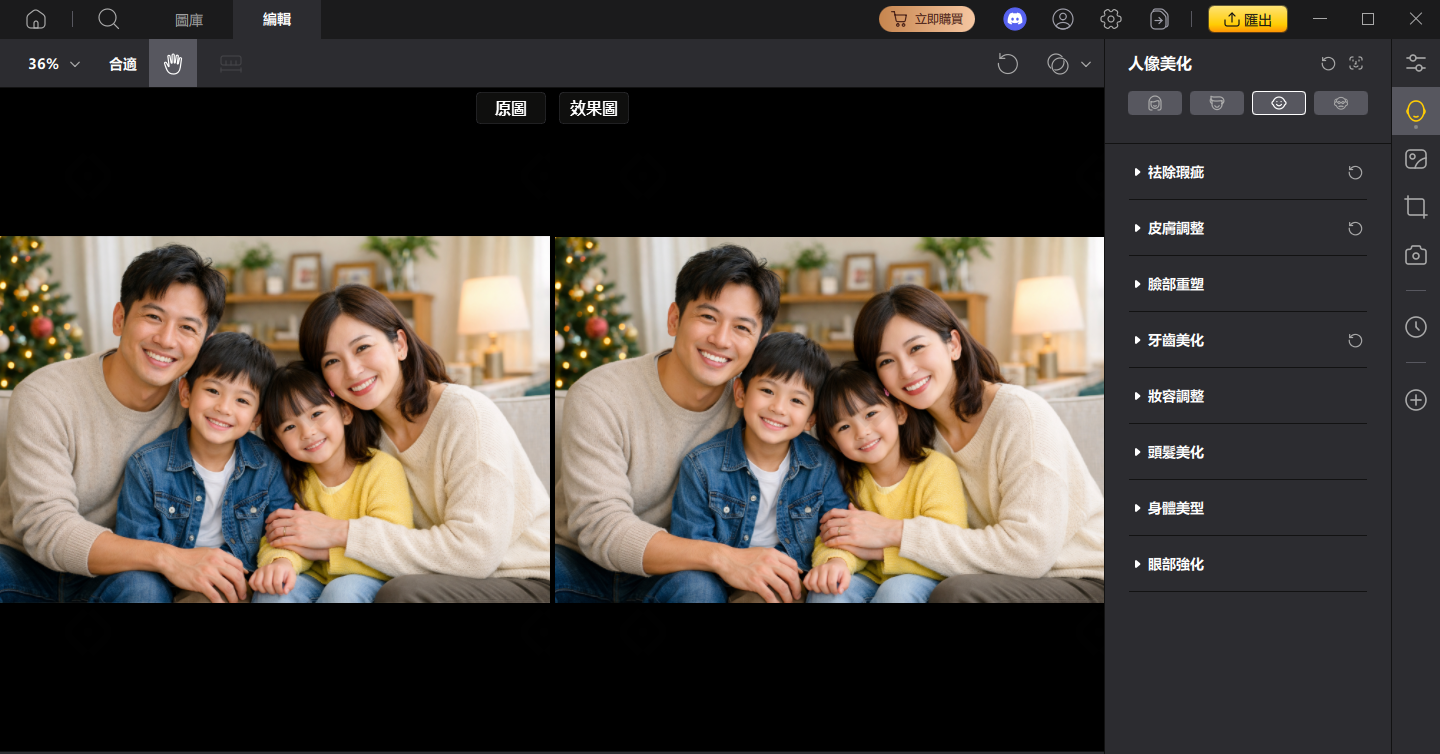Select the Portrait Beautify sidebar icon
Screen dimensions: 1440x754
point(1415,111)
